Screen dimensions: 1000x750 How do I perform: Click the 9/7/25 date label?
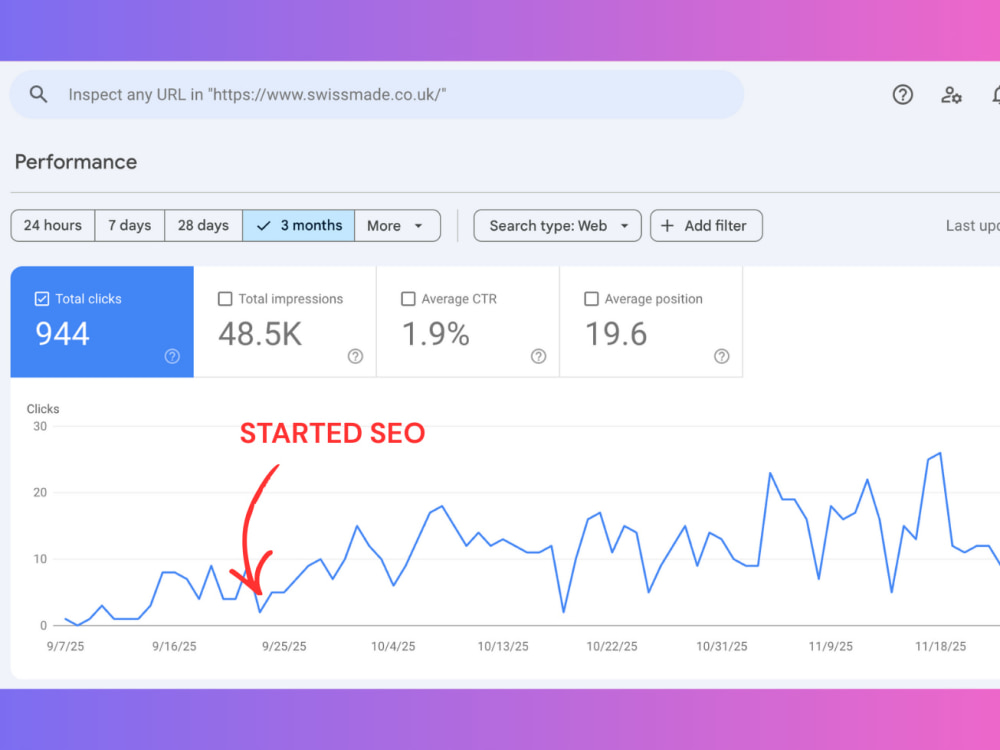click(x=65, y=646)
